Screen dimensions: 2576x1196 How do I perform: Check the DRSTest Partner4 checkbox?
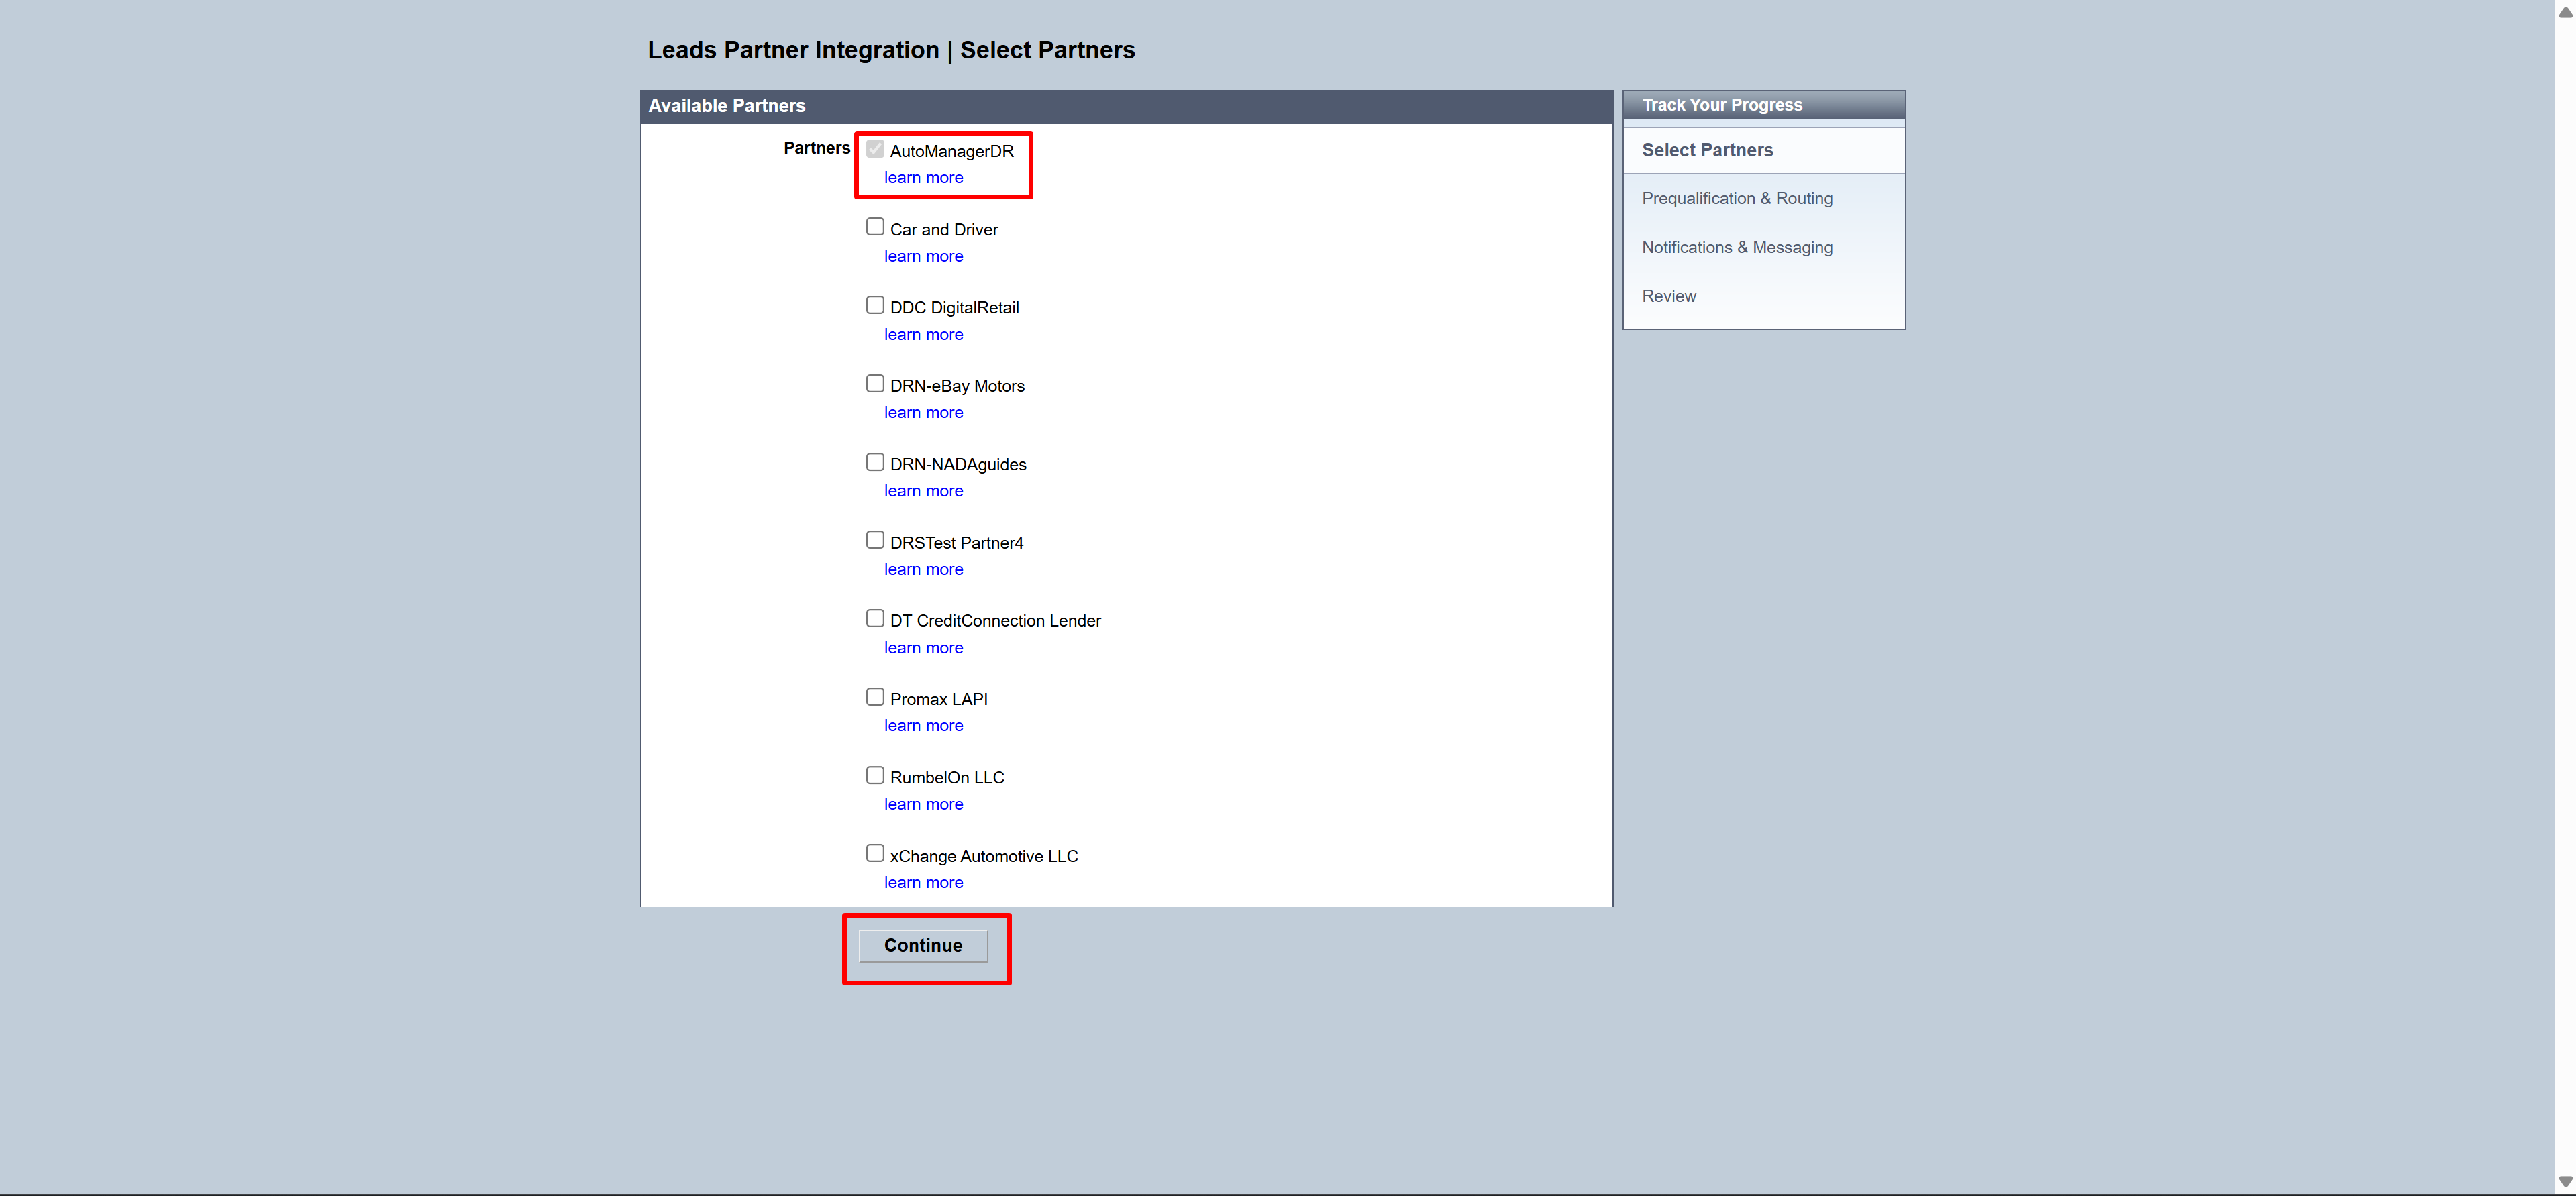coord(875,540)
